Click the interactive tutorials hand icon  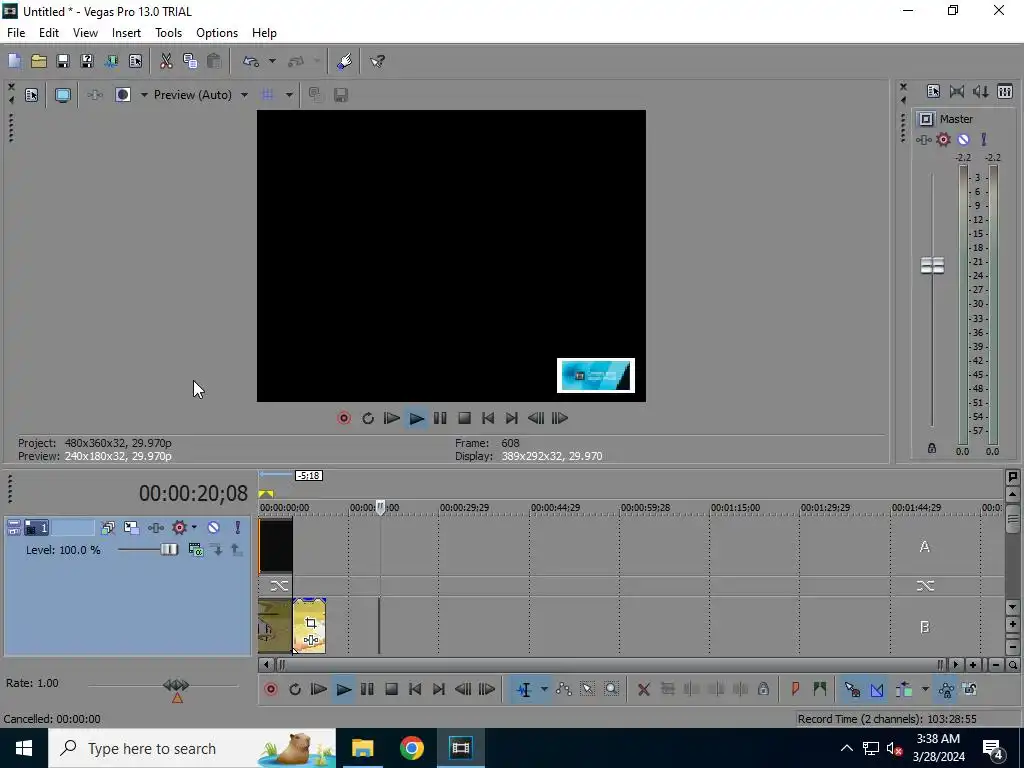(x=345, y=61)
